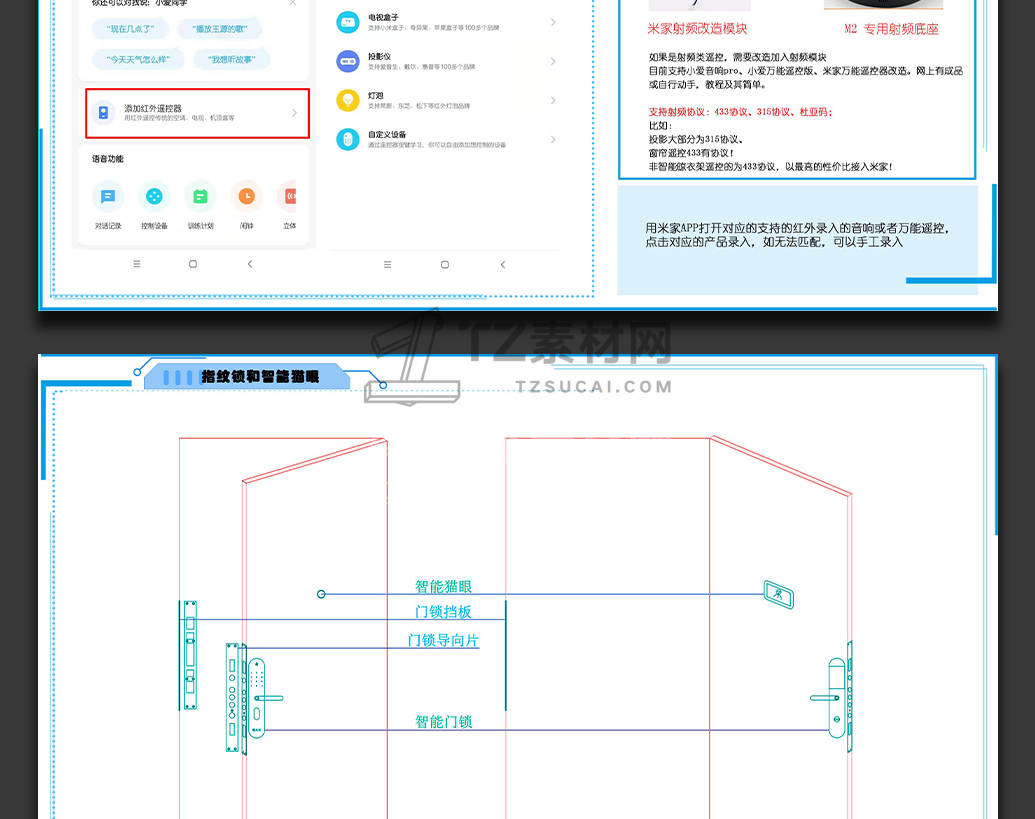Screen dimensions: 1035x819
Task: Tap the "播放王源的歌" suggestion chip
Action: [x=220, y=29]
